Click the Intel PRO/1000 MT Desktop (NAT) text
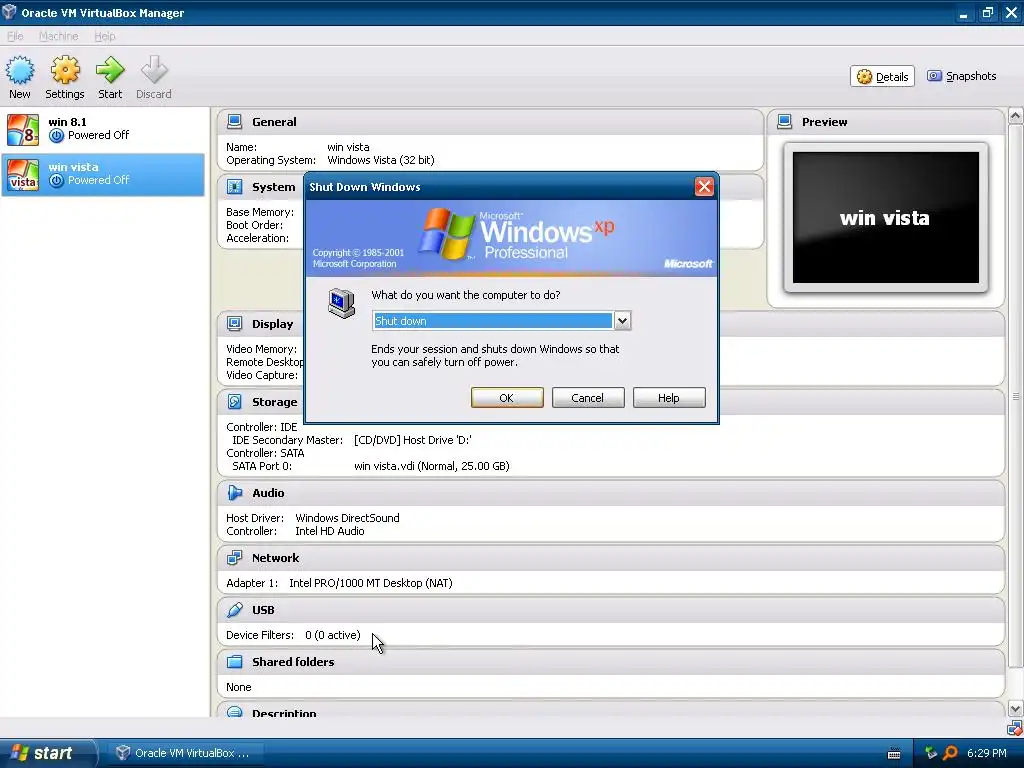 click(371, 583)
